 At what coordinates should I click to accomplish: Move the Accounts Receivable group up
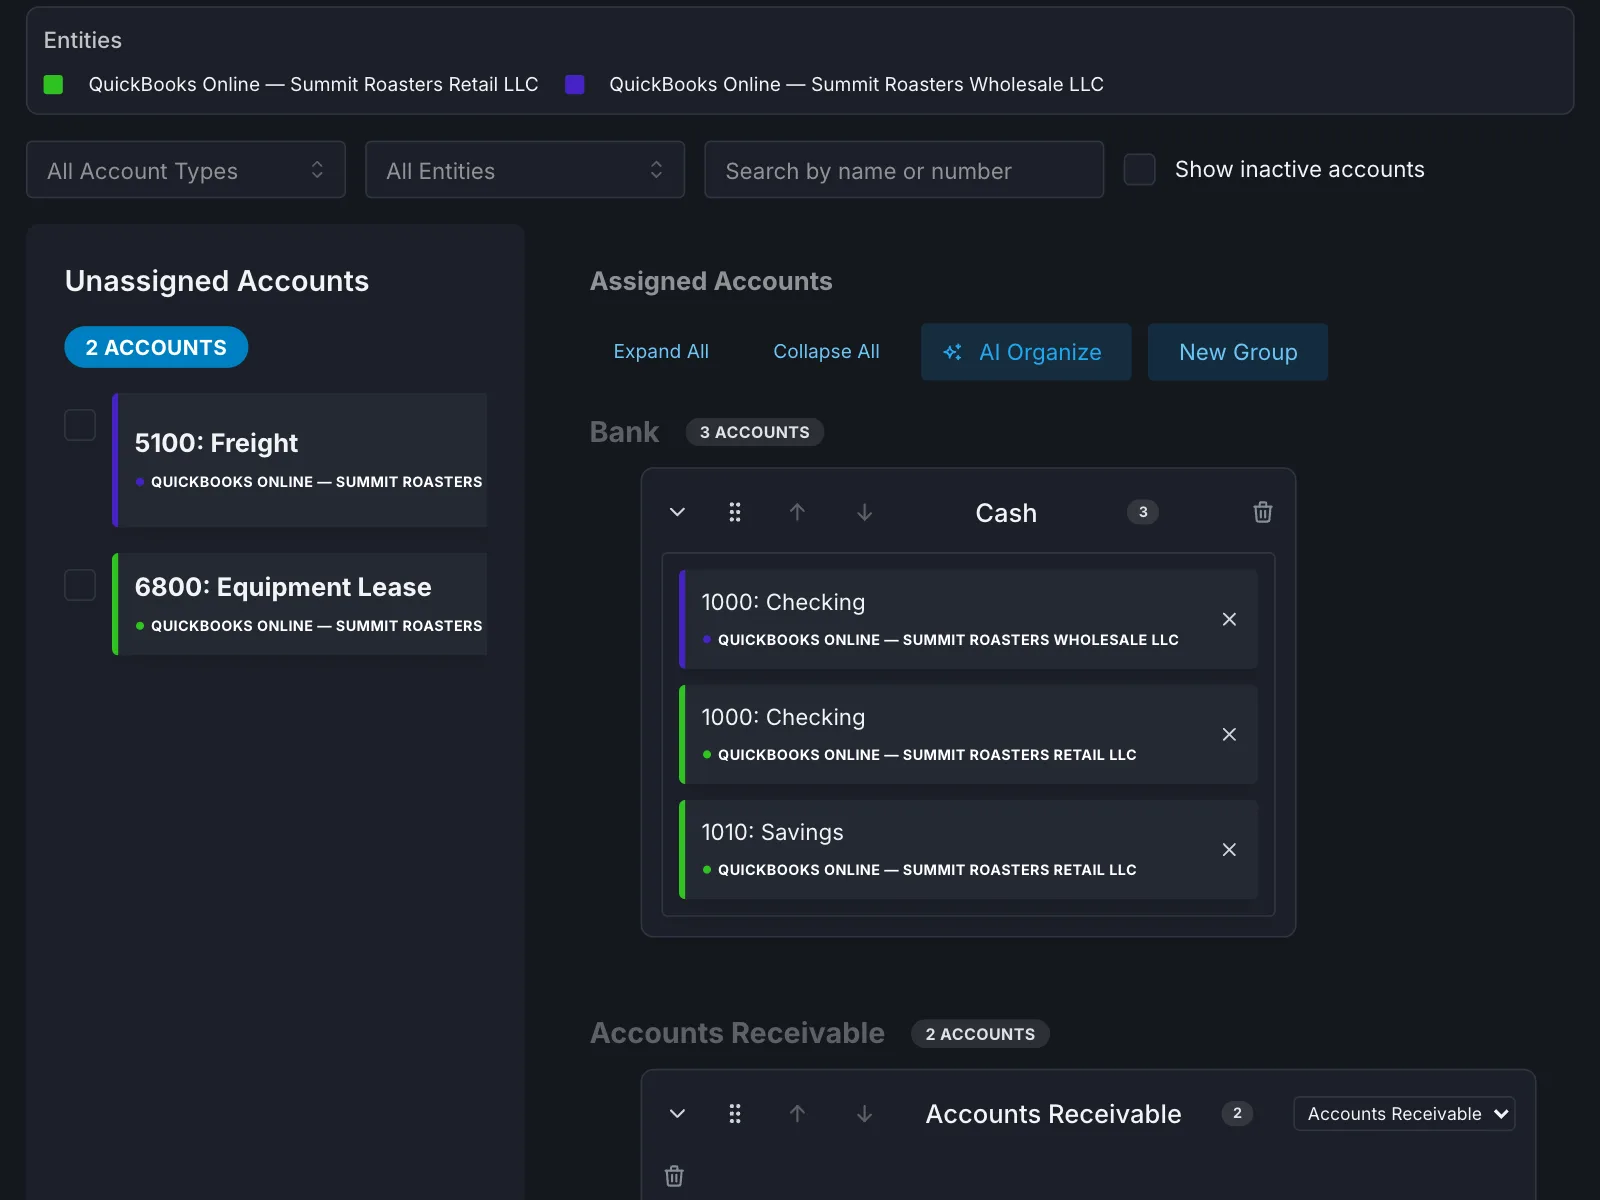click(x=797, y=1113)
